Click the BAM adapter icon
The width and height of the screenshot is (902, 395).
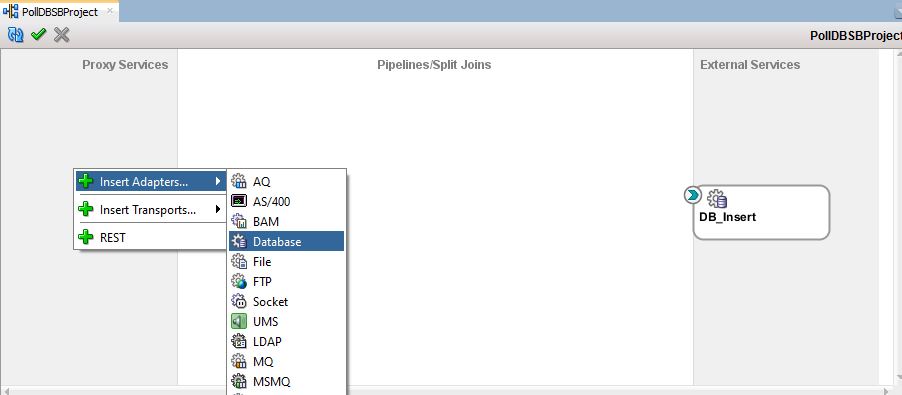(239, 221)
